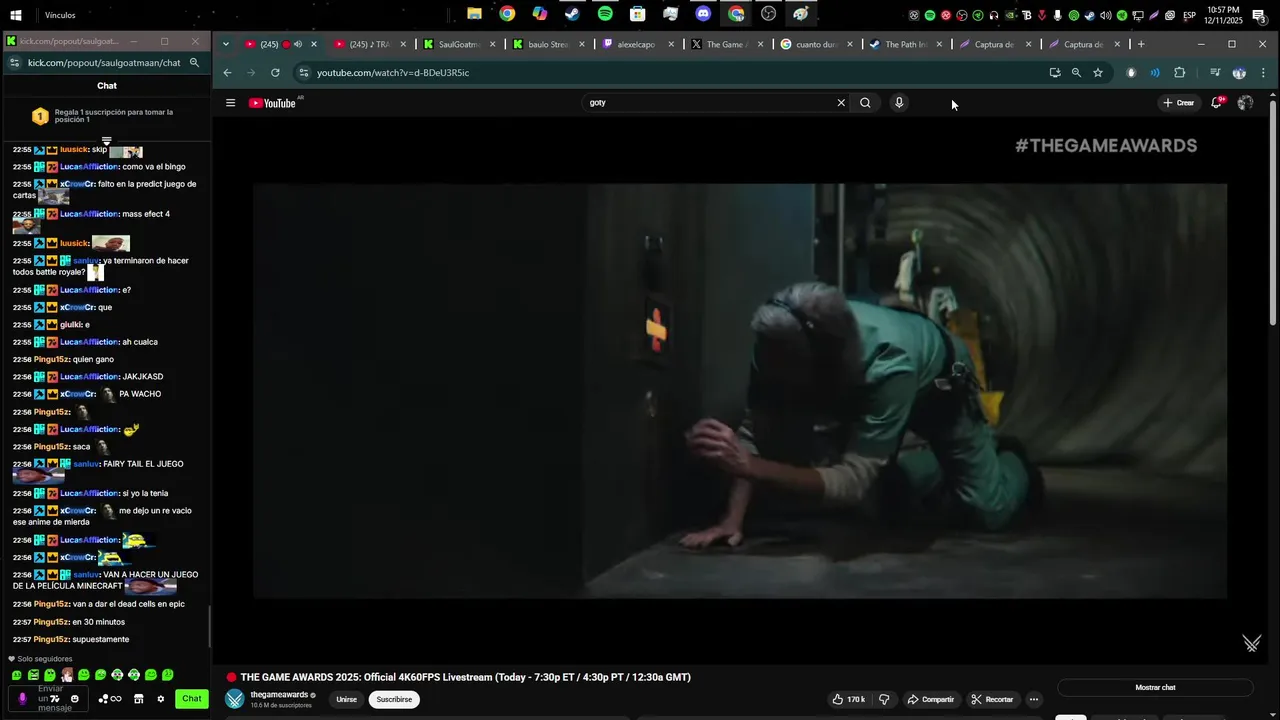Switch to The Path Into Steam tab

(x=907, y=44)
